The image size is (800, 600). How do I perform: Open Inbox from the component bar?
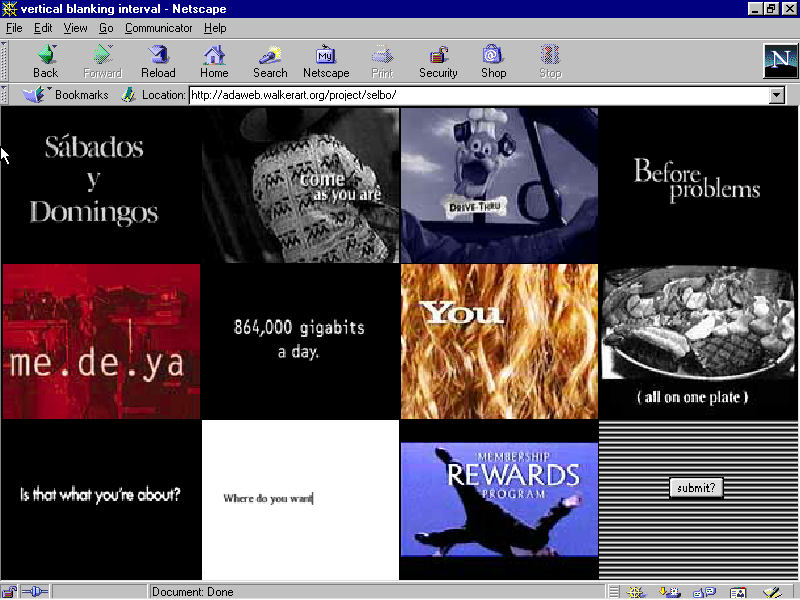point(670,592)
